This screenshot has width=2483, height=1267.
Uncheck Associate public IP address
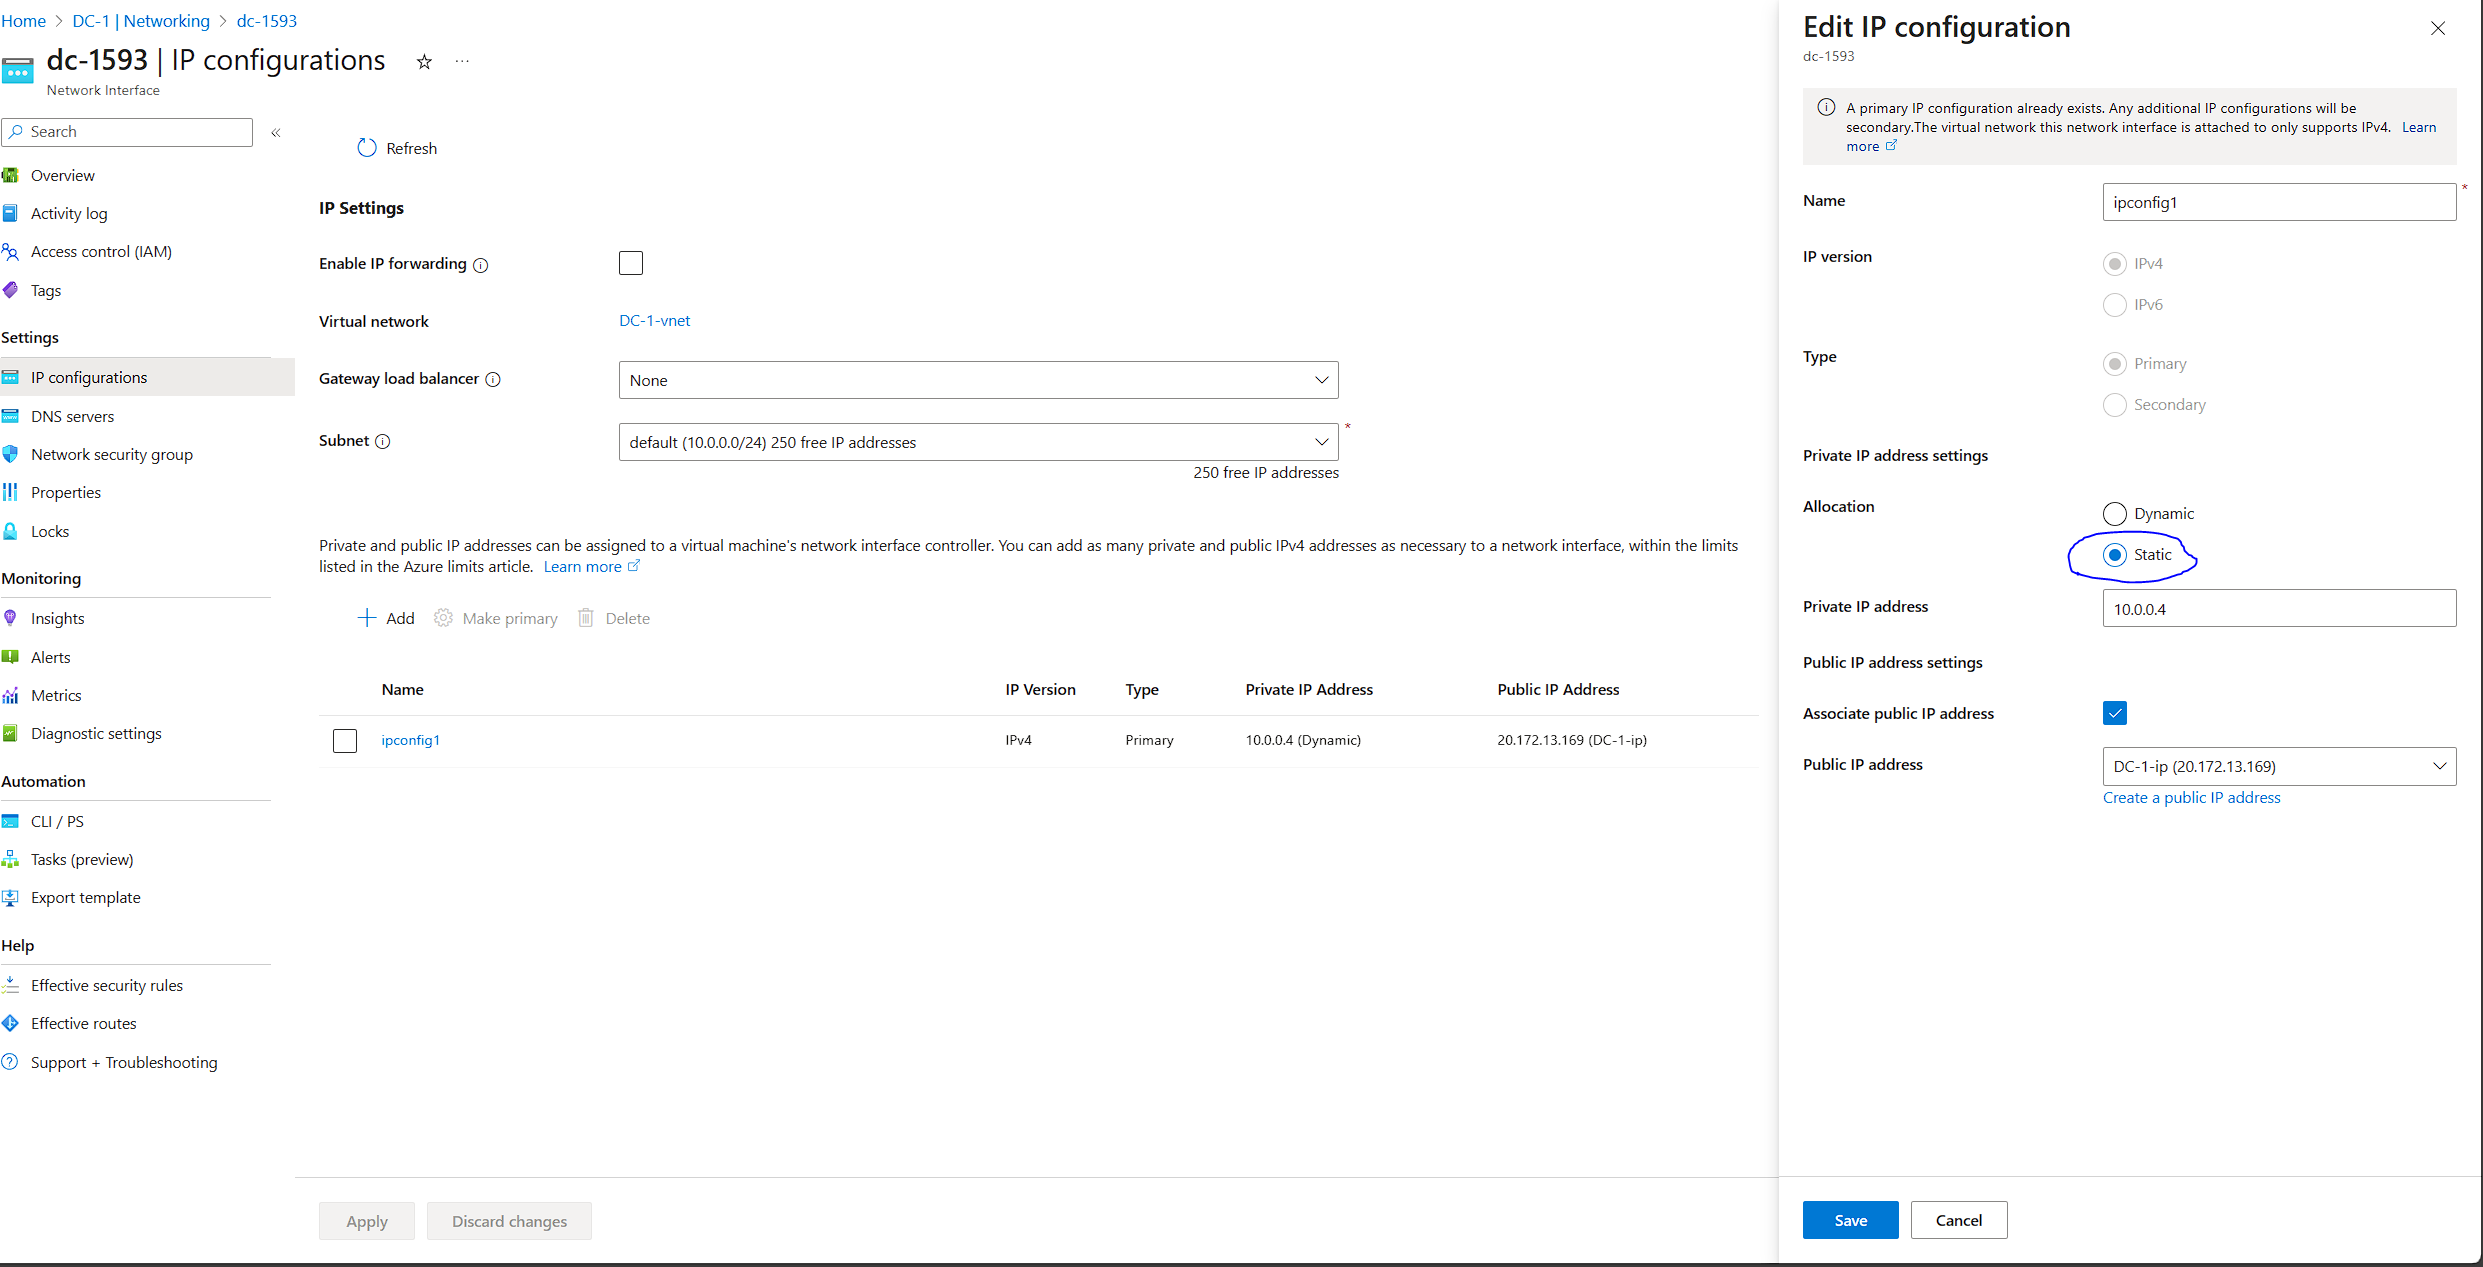pyautogui.click(x=2114, y=713)
